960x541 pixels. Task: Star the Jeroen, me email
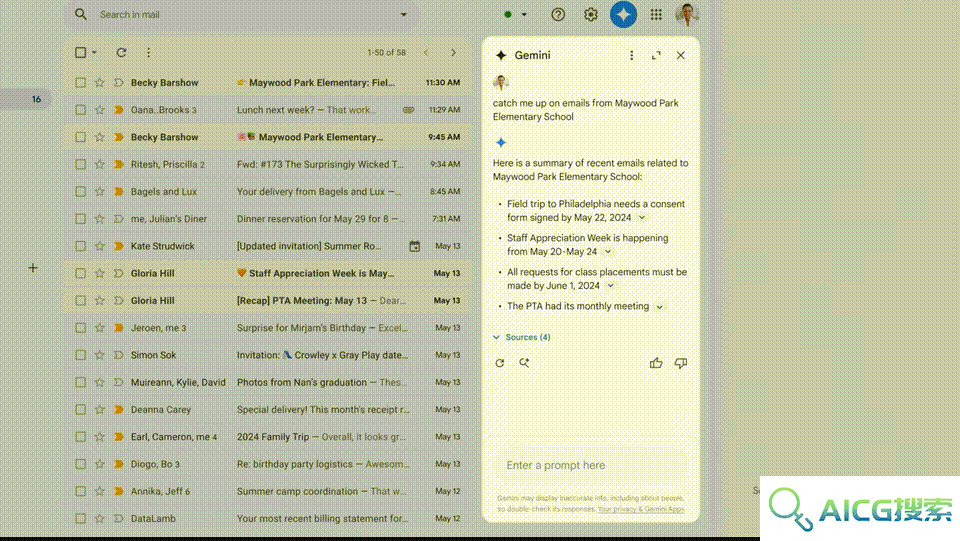(x=99, y=327)
